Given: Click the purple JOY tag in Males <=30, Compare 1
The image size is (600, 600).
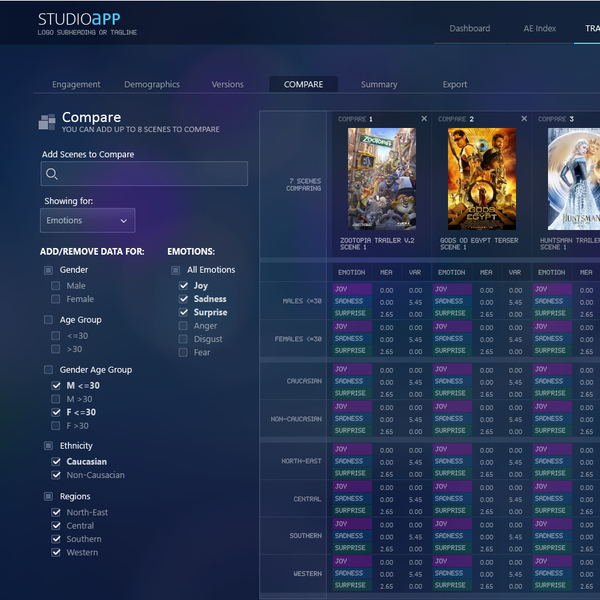Looking at the screenshot, I should (x=352, y=289).
